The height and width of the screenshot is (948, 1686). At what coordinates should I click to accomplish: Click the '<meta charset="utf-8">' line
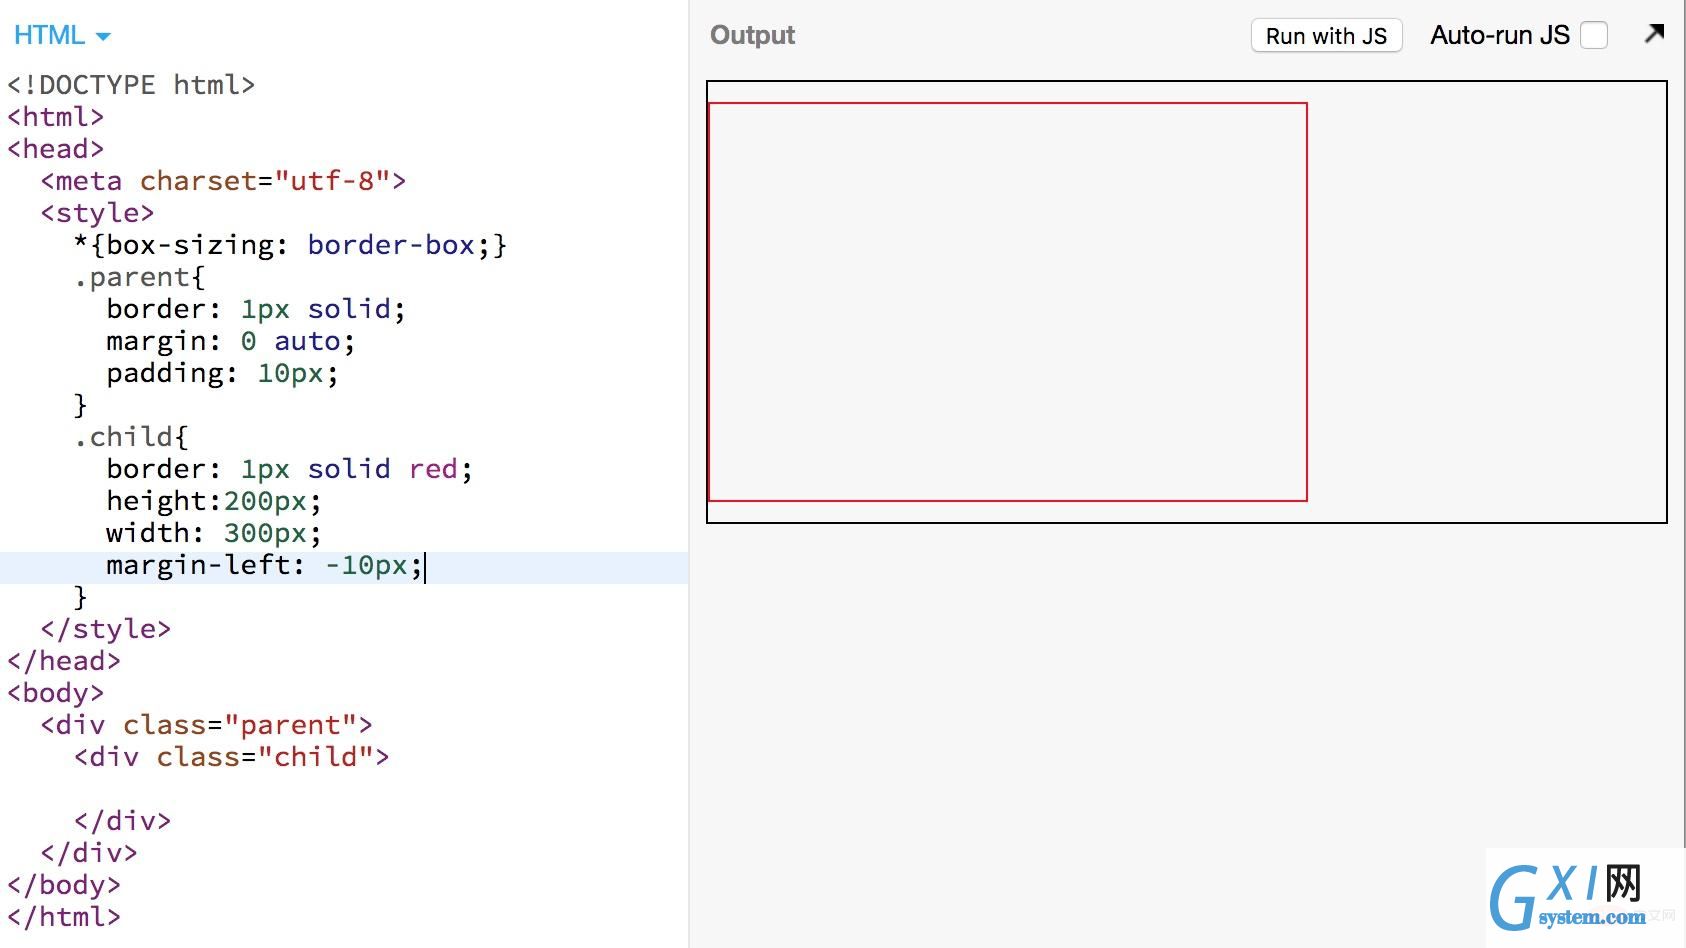coord(223,181)
